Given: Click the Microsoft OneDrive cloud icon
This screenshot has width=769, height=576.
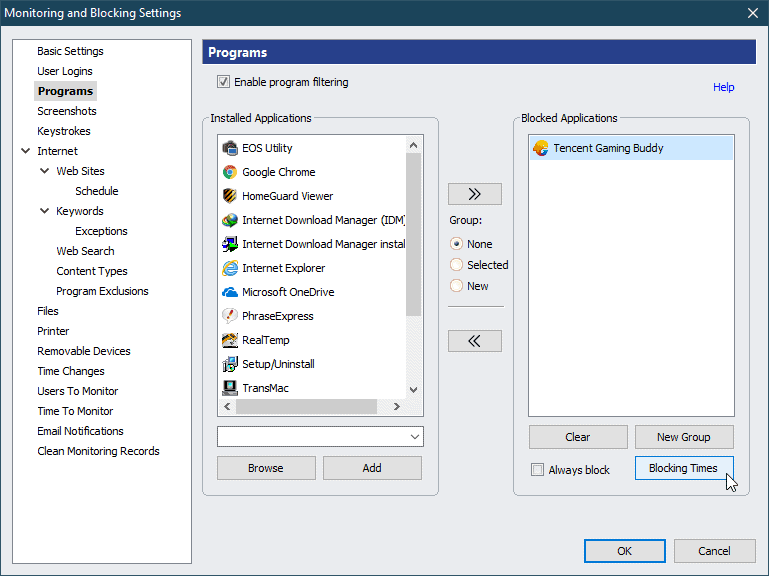Looking at the screenshot, I should pyautogui.click(x=230, y=292).
